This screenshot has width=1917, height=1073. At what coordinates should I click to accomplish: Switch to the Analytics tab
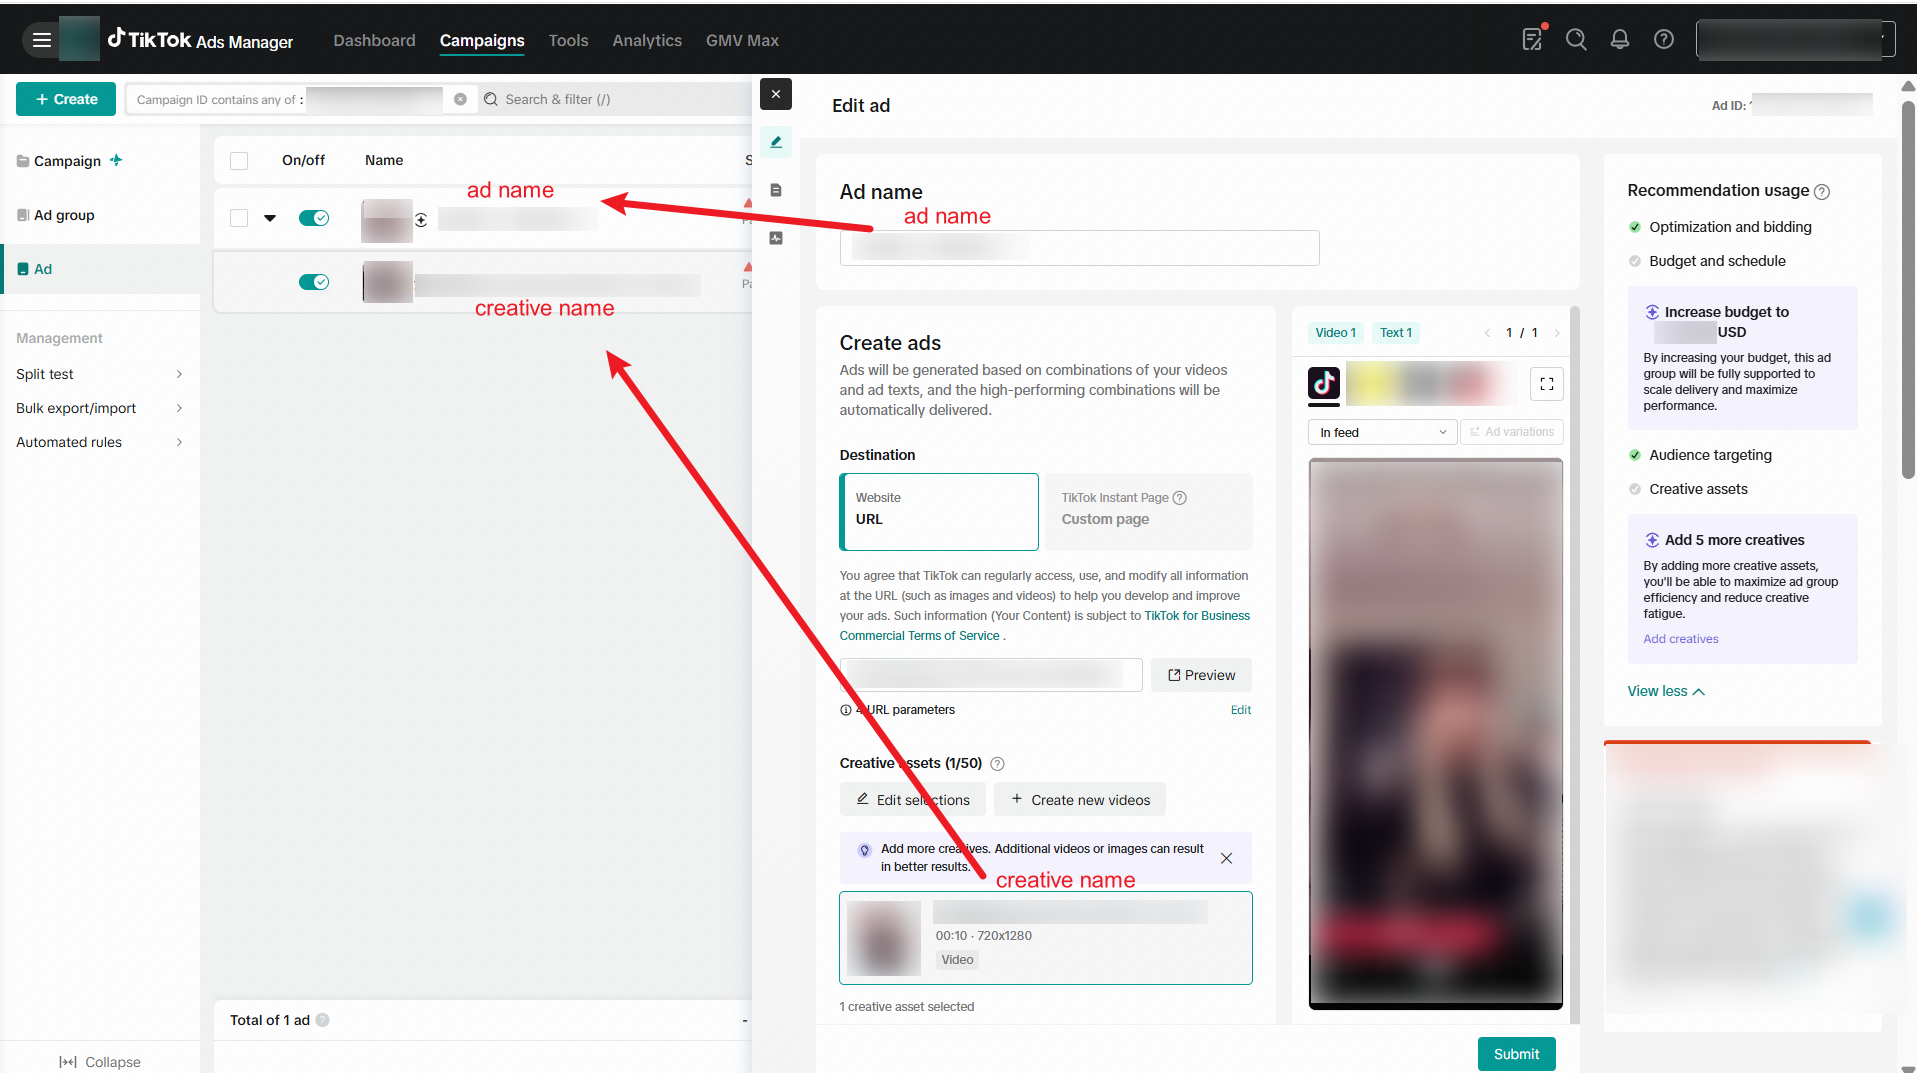[647, 40]
